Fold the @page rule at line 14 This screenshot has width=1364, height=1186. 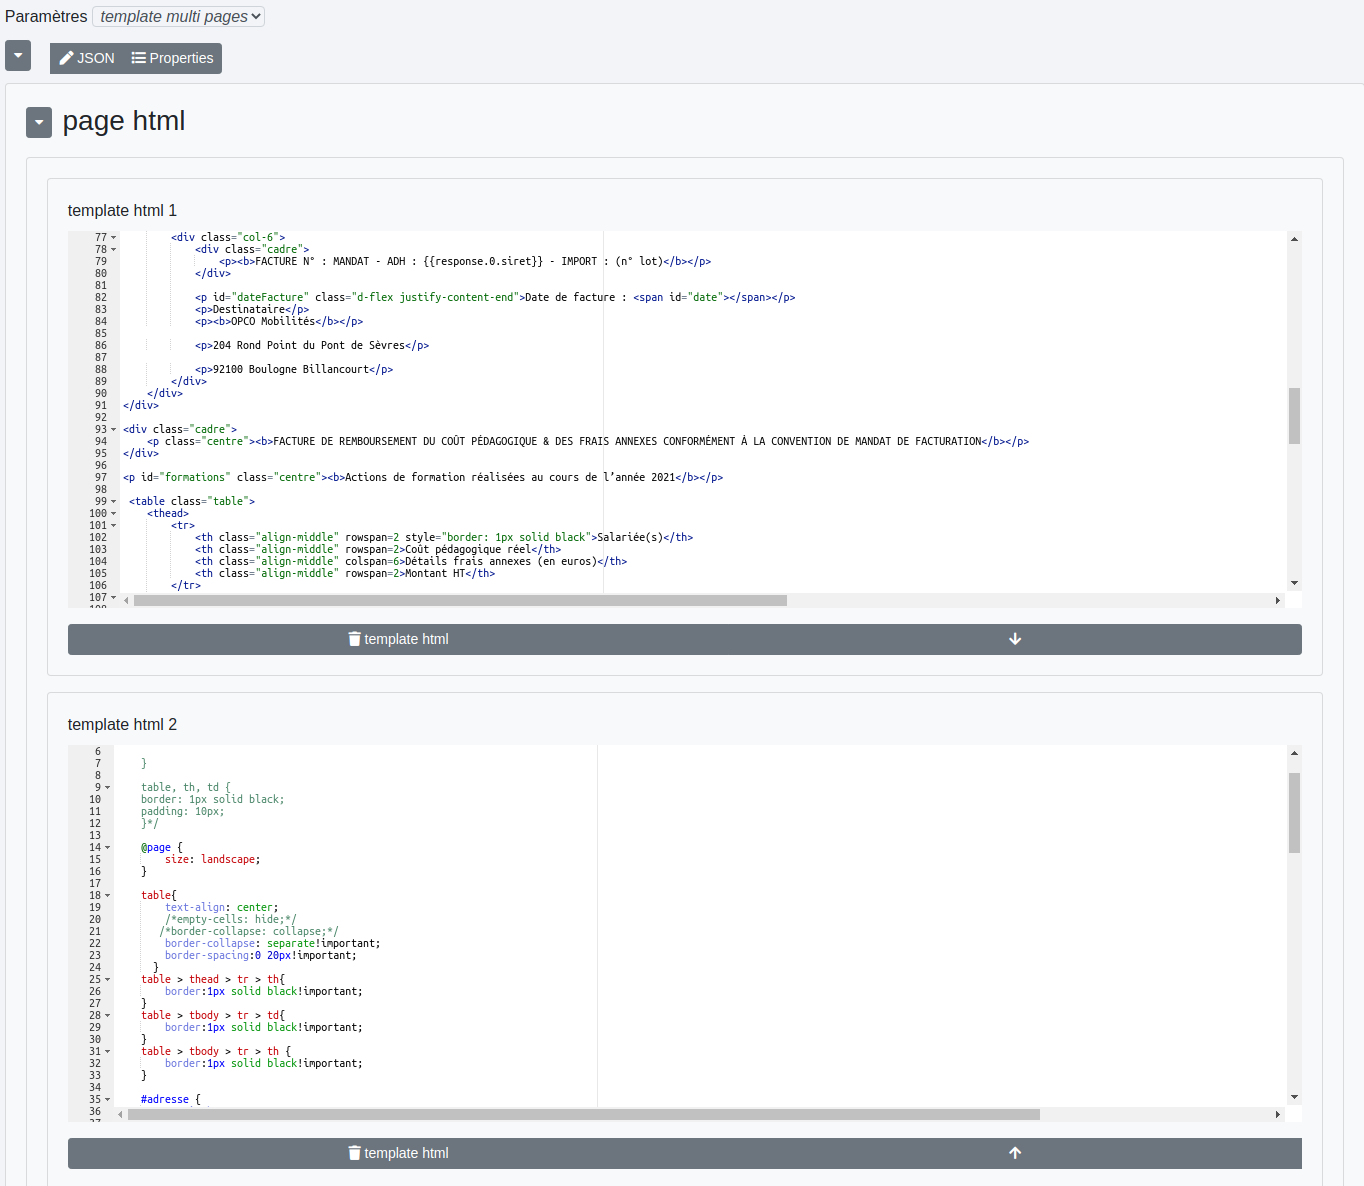click(108, 848)
